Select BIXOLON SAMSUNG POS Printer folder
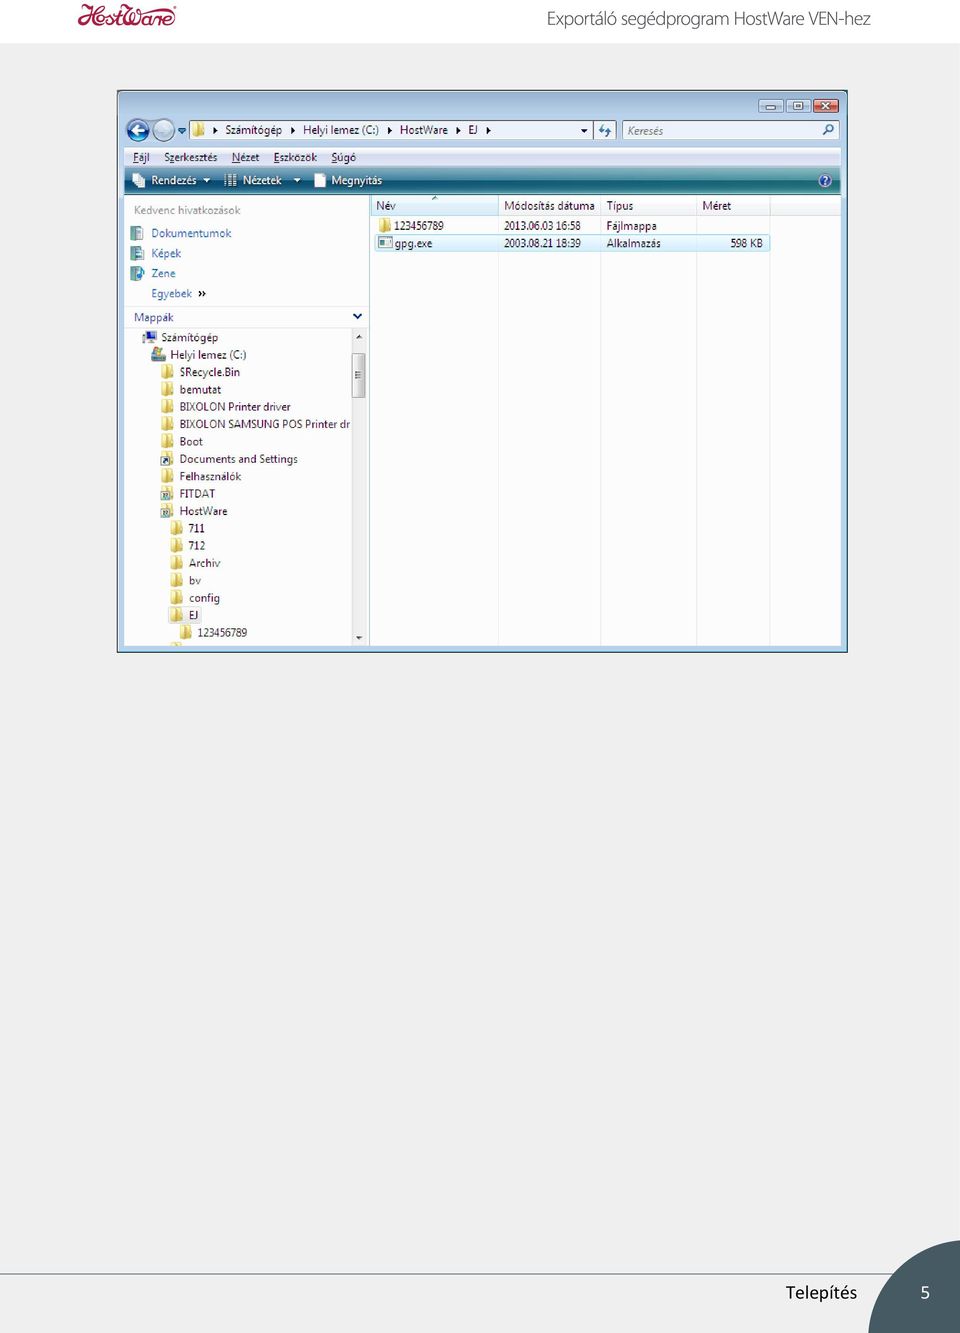This screenshot has height=1333, width=960. (x=264, y=424)
